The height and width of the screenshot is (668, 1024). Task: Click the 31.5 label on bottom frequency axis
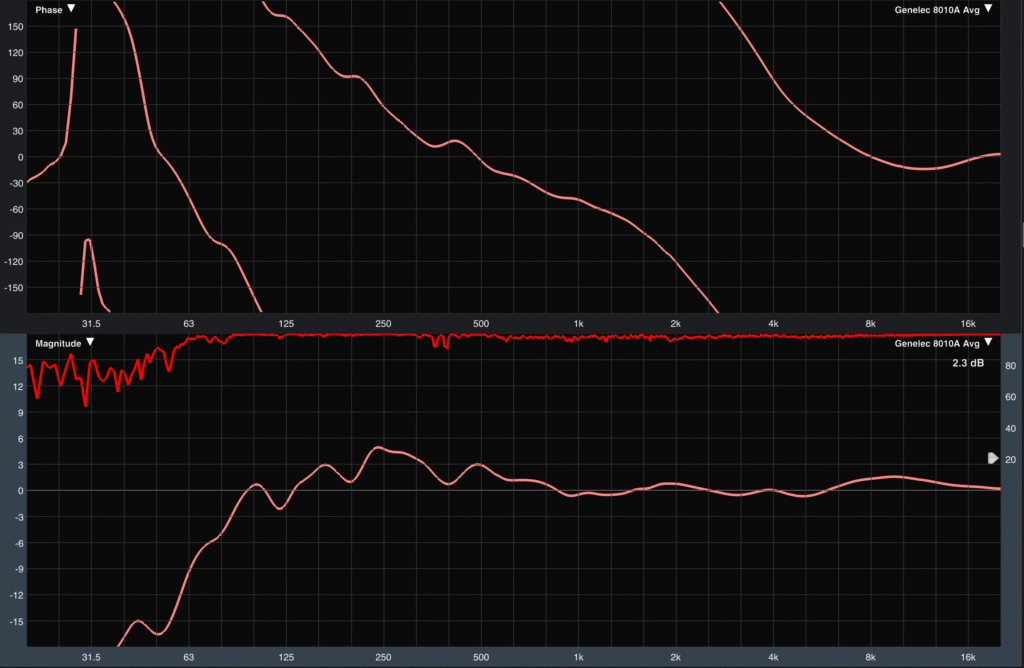click(91, 657)
